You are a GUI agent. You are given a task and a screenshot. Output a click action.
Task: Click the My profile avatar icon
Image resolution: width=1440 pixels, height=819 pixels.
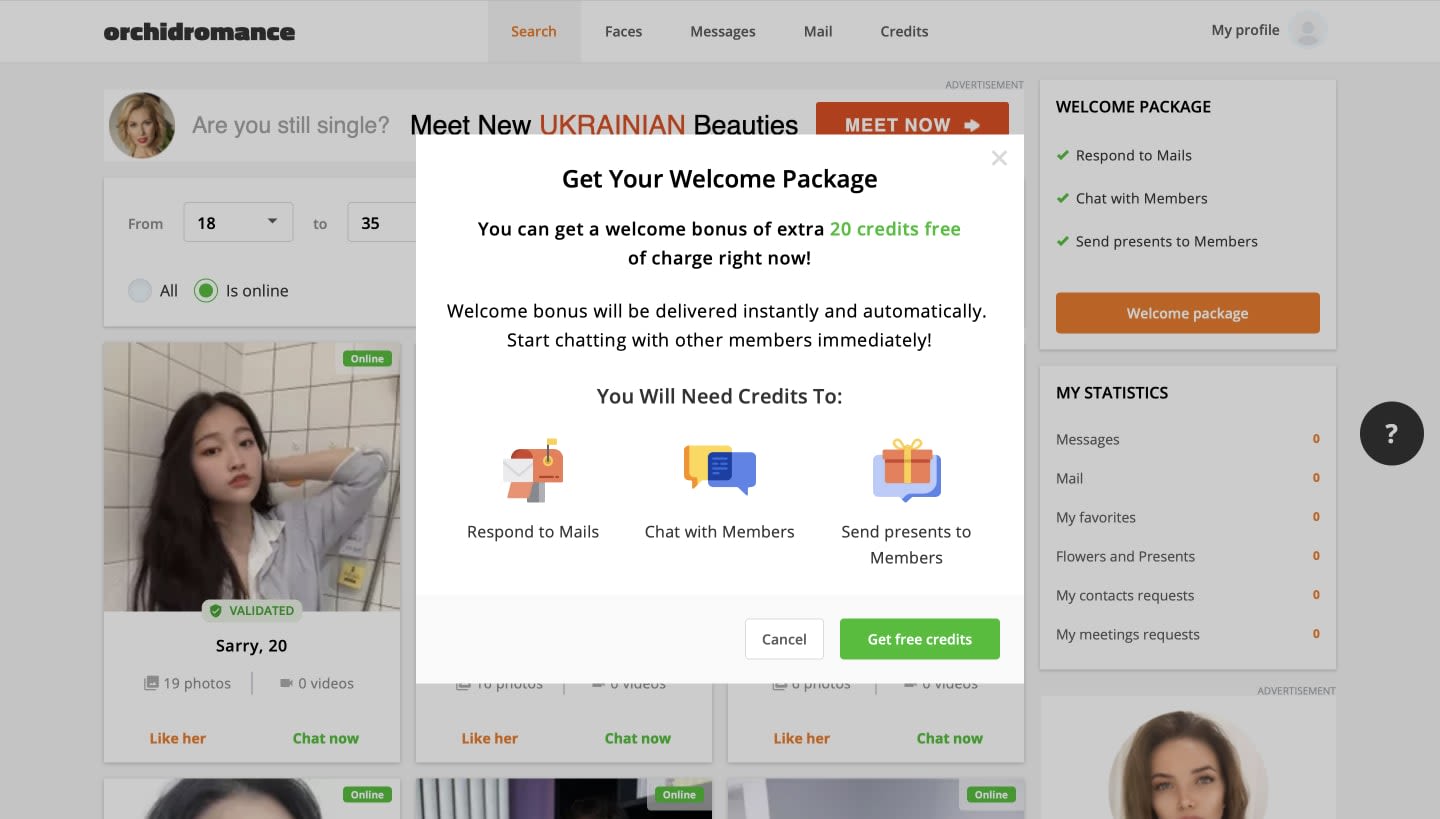point(1308,30)
